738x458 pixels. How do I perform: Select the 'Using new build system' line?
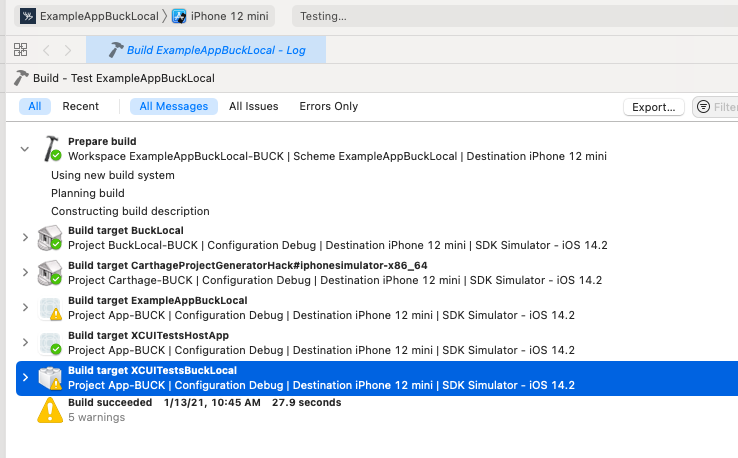click(113, 175)
